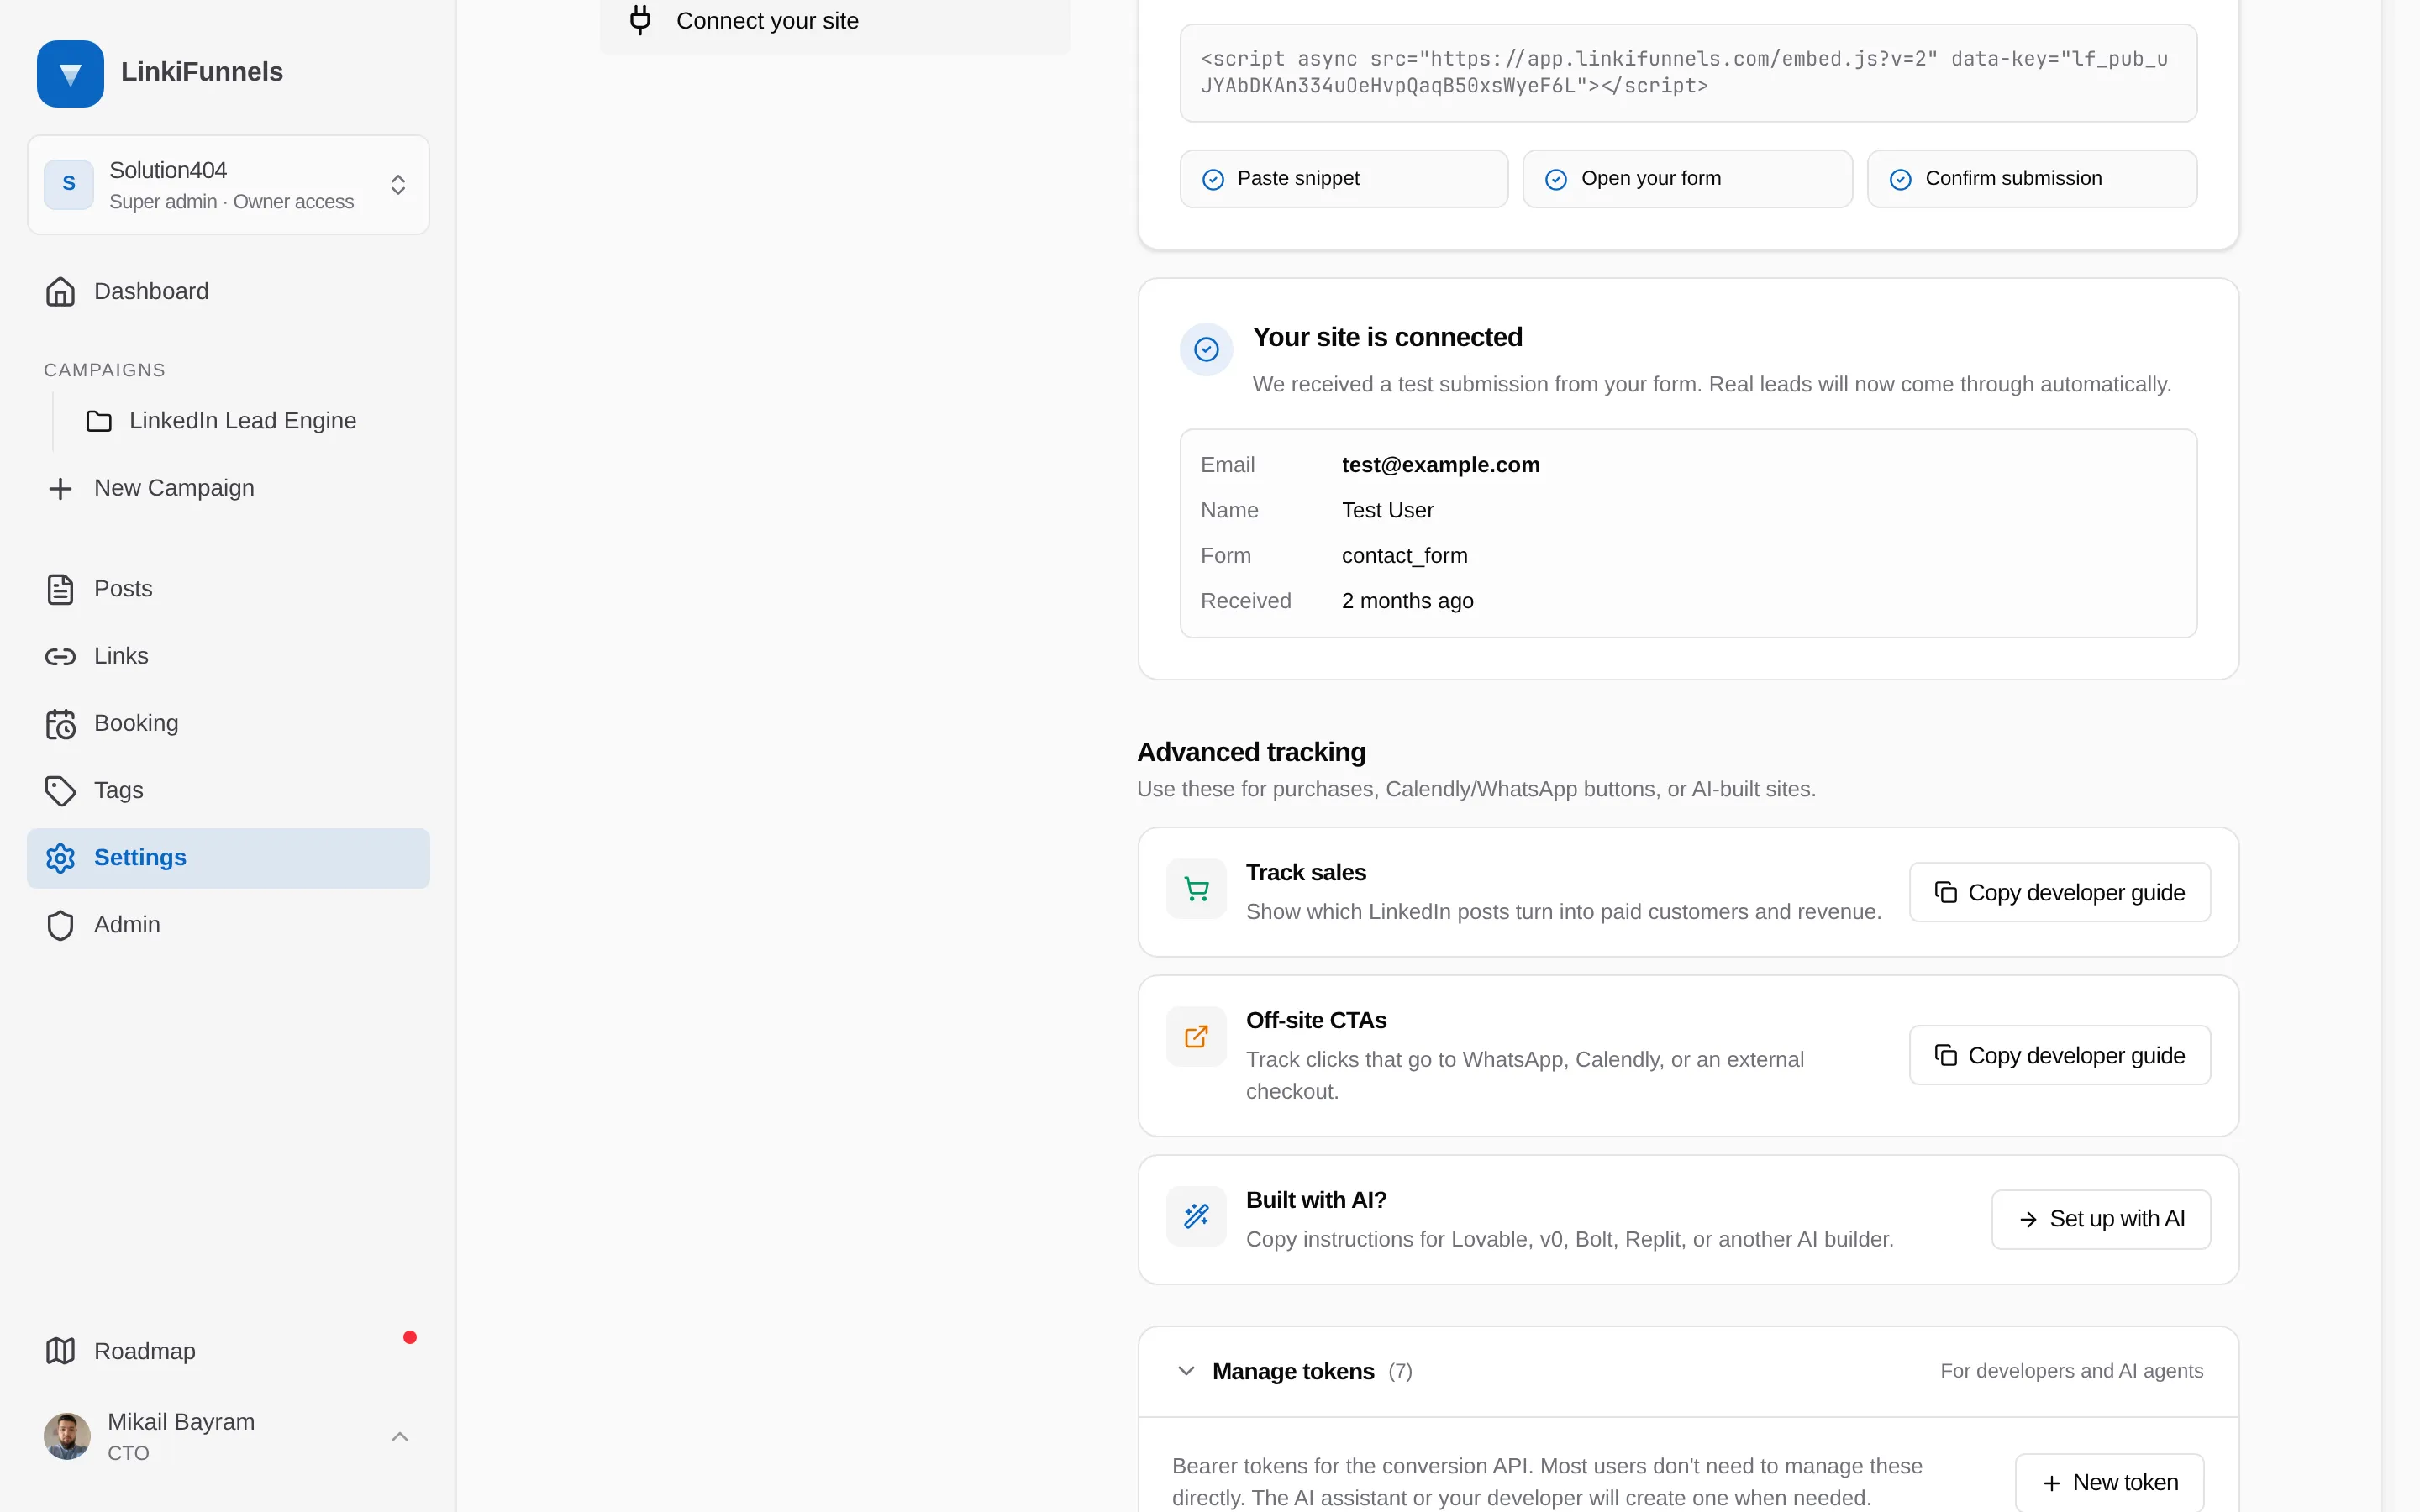Screen dimensions: 2420x1512
Task: Copy developer guide for Off-site CTAs
Action: click(2059, 1055)
